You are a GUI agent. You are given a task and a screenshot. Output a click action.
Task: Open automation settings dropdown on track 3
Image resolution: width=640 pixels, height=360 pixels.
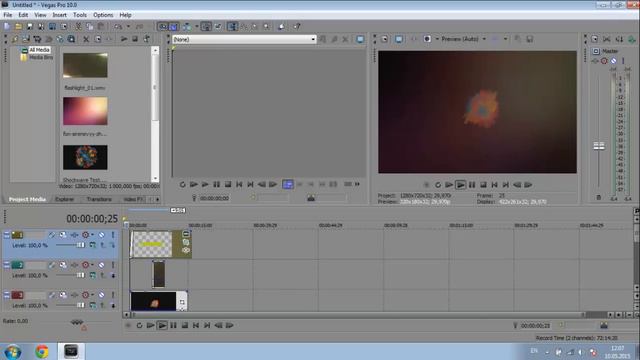coord(93,295)
